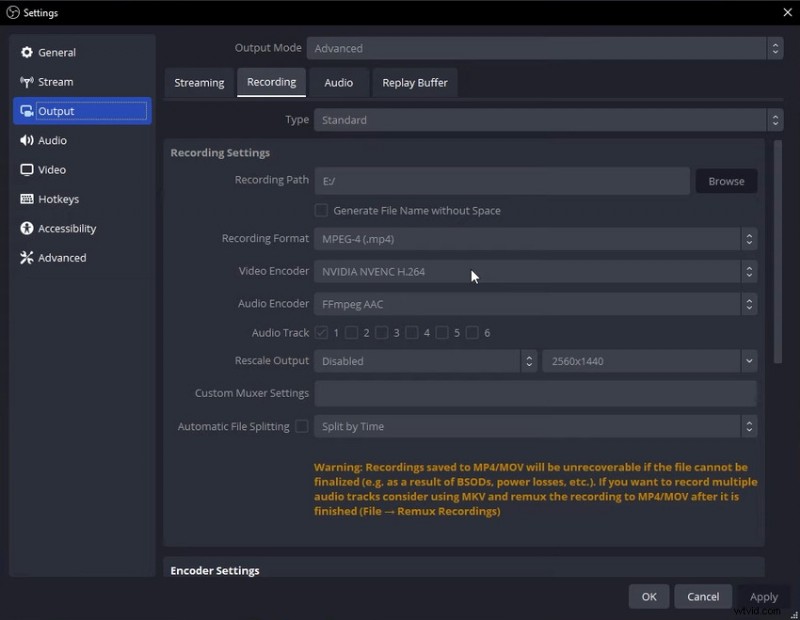
Task: Open the Replay Buffer tab
Action: [x=415, y=82]
